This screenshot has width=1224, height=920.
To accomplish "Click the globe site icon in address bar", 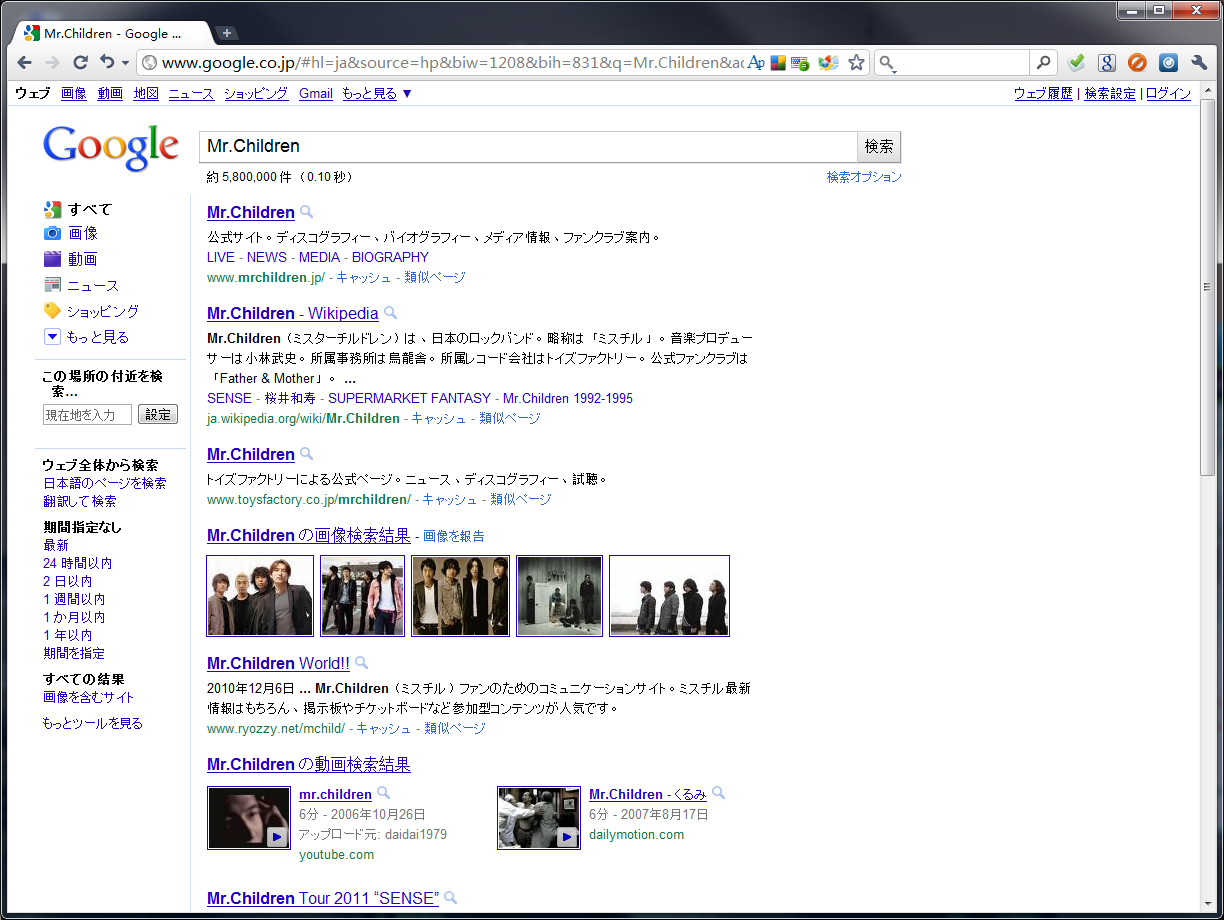I will [150, 63].
